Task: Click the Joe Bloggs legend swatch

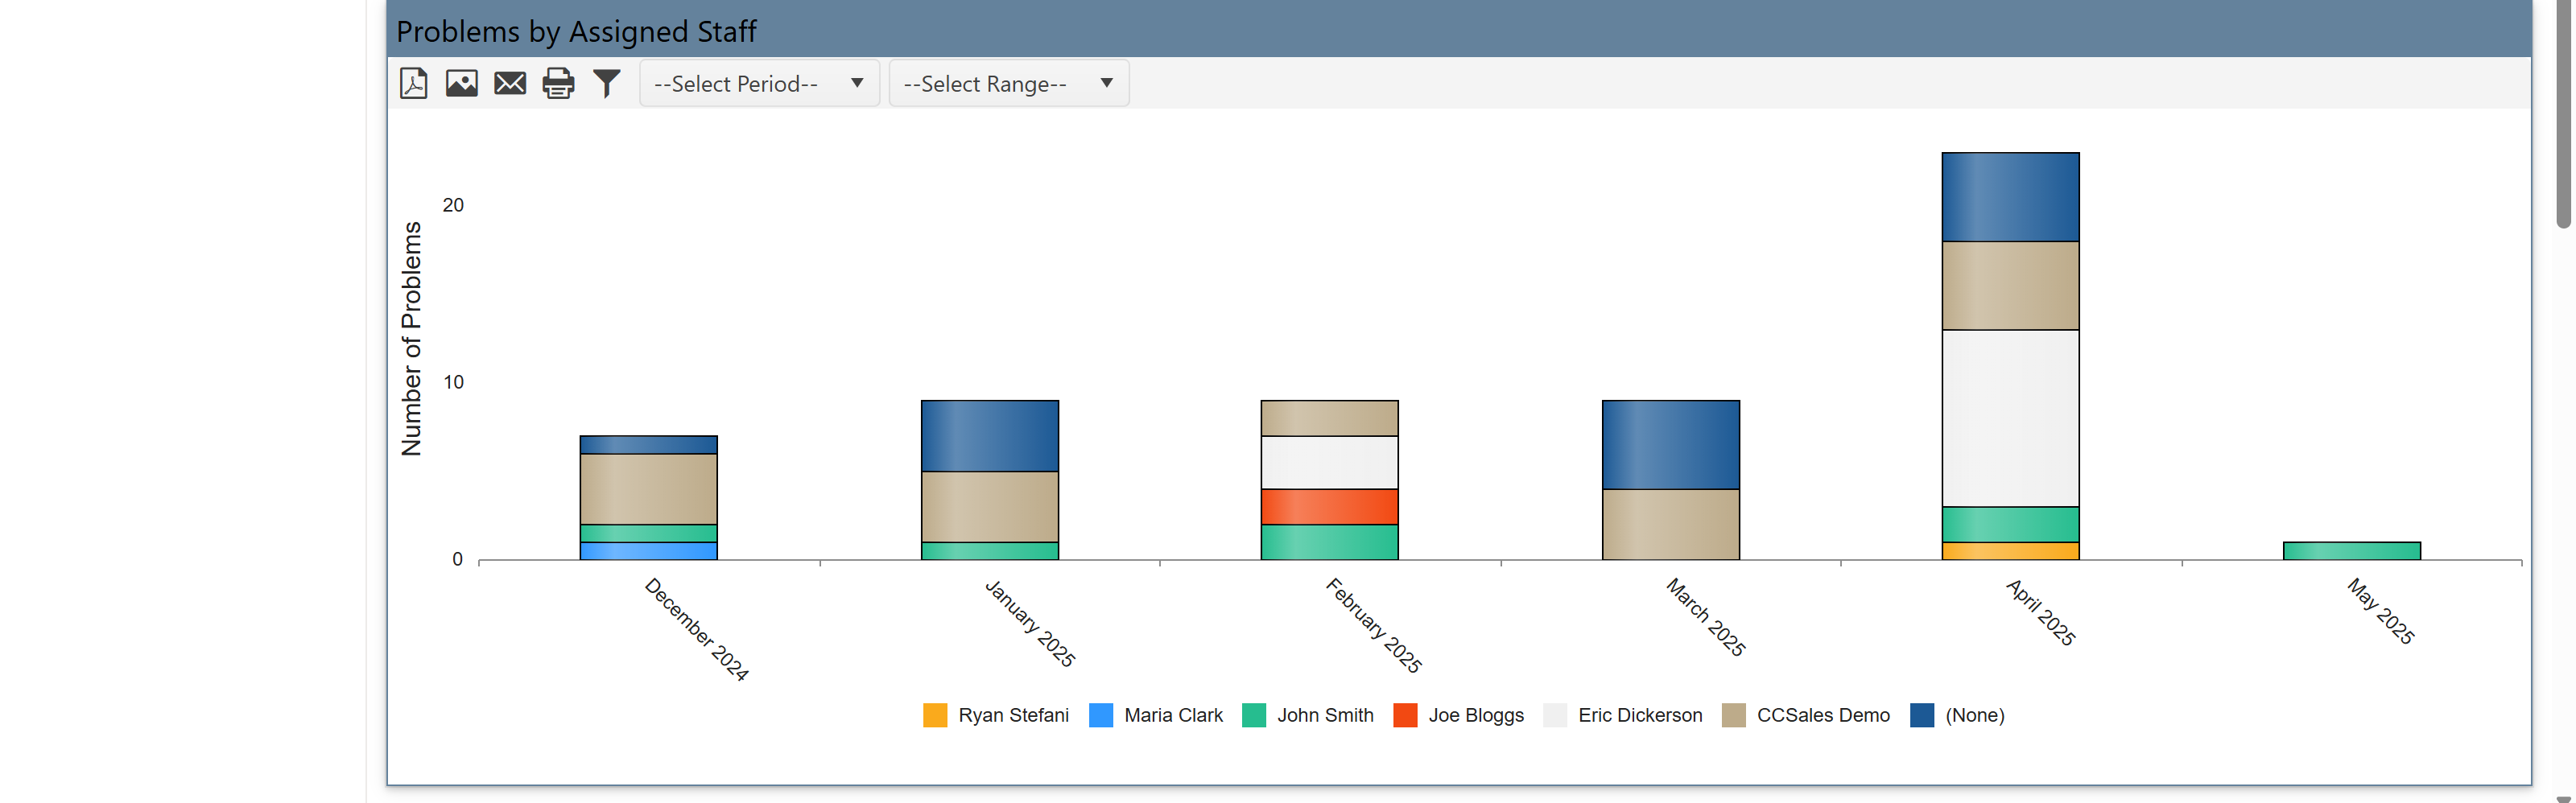Action: point(1405,715)
